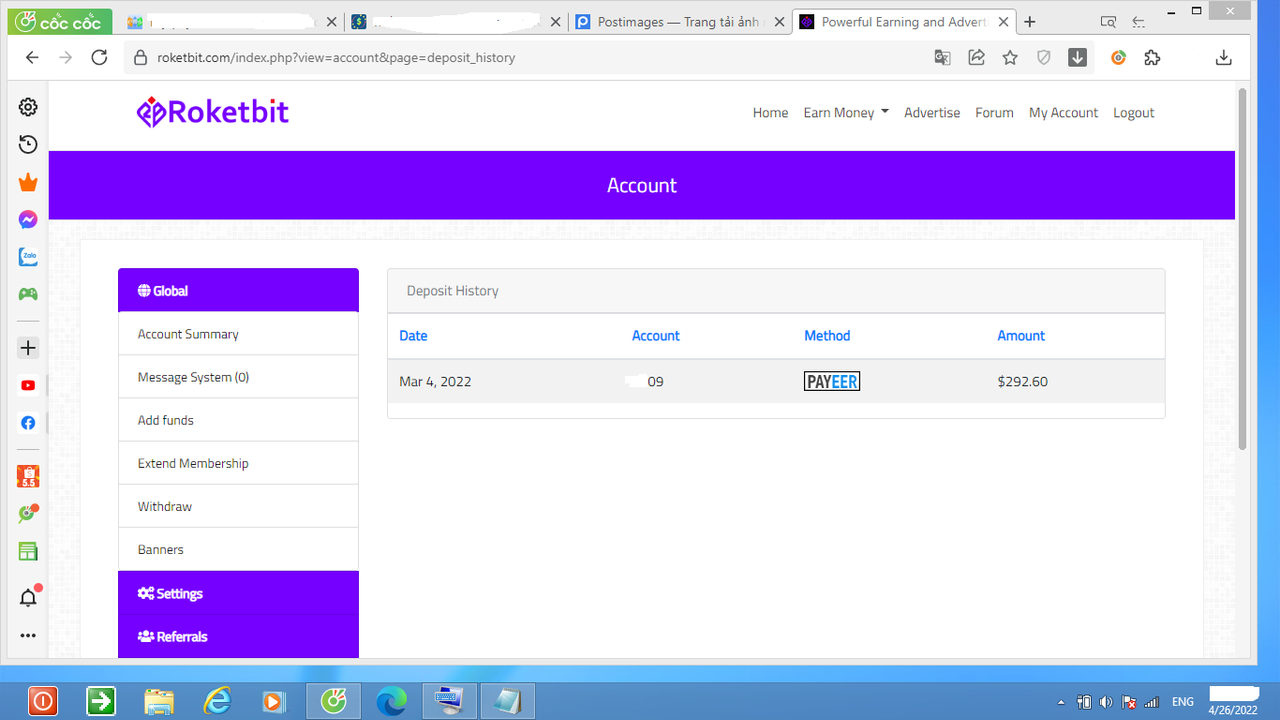This screenshot has width=1280, height=720.
Task: Click the orange crown sidebar icon
Action: click(x=28, y=182)
